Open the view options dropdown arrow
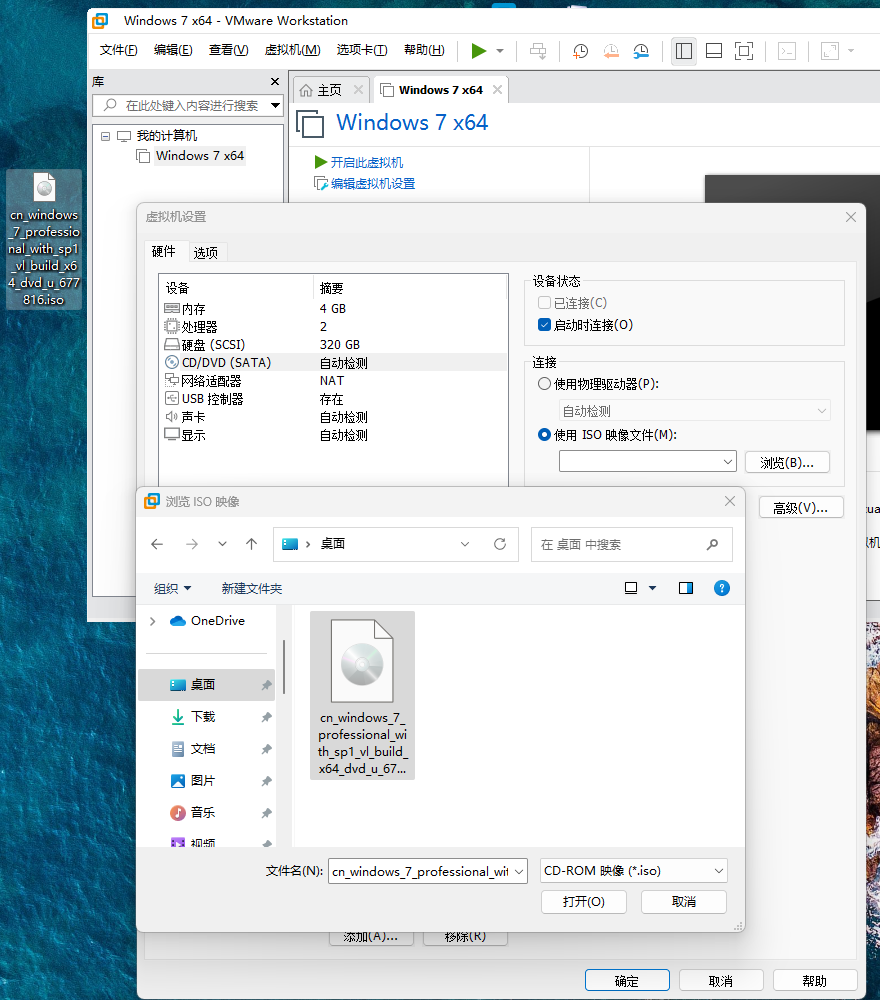Image resolution: width=880 pixels, height=1000 pixels. coord(652,588)
